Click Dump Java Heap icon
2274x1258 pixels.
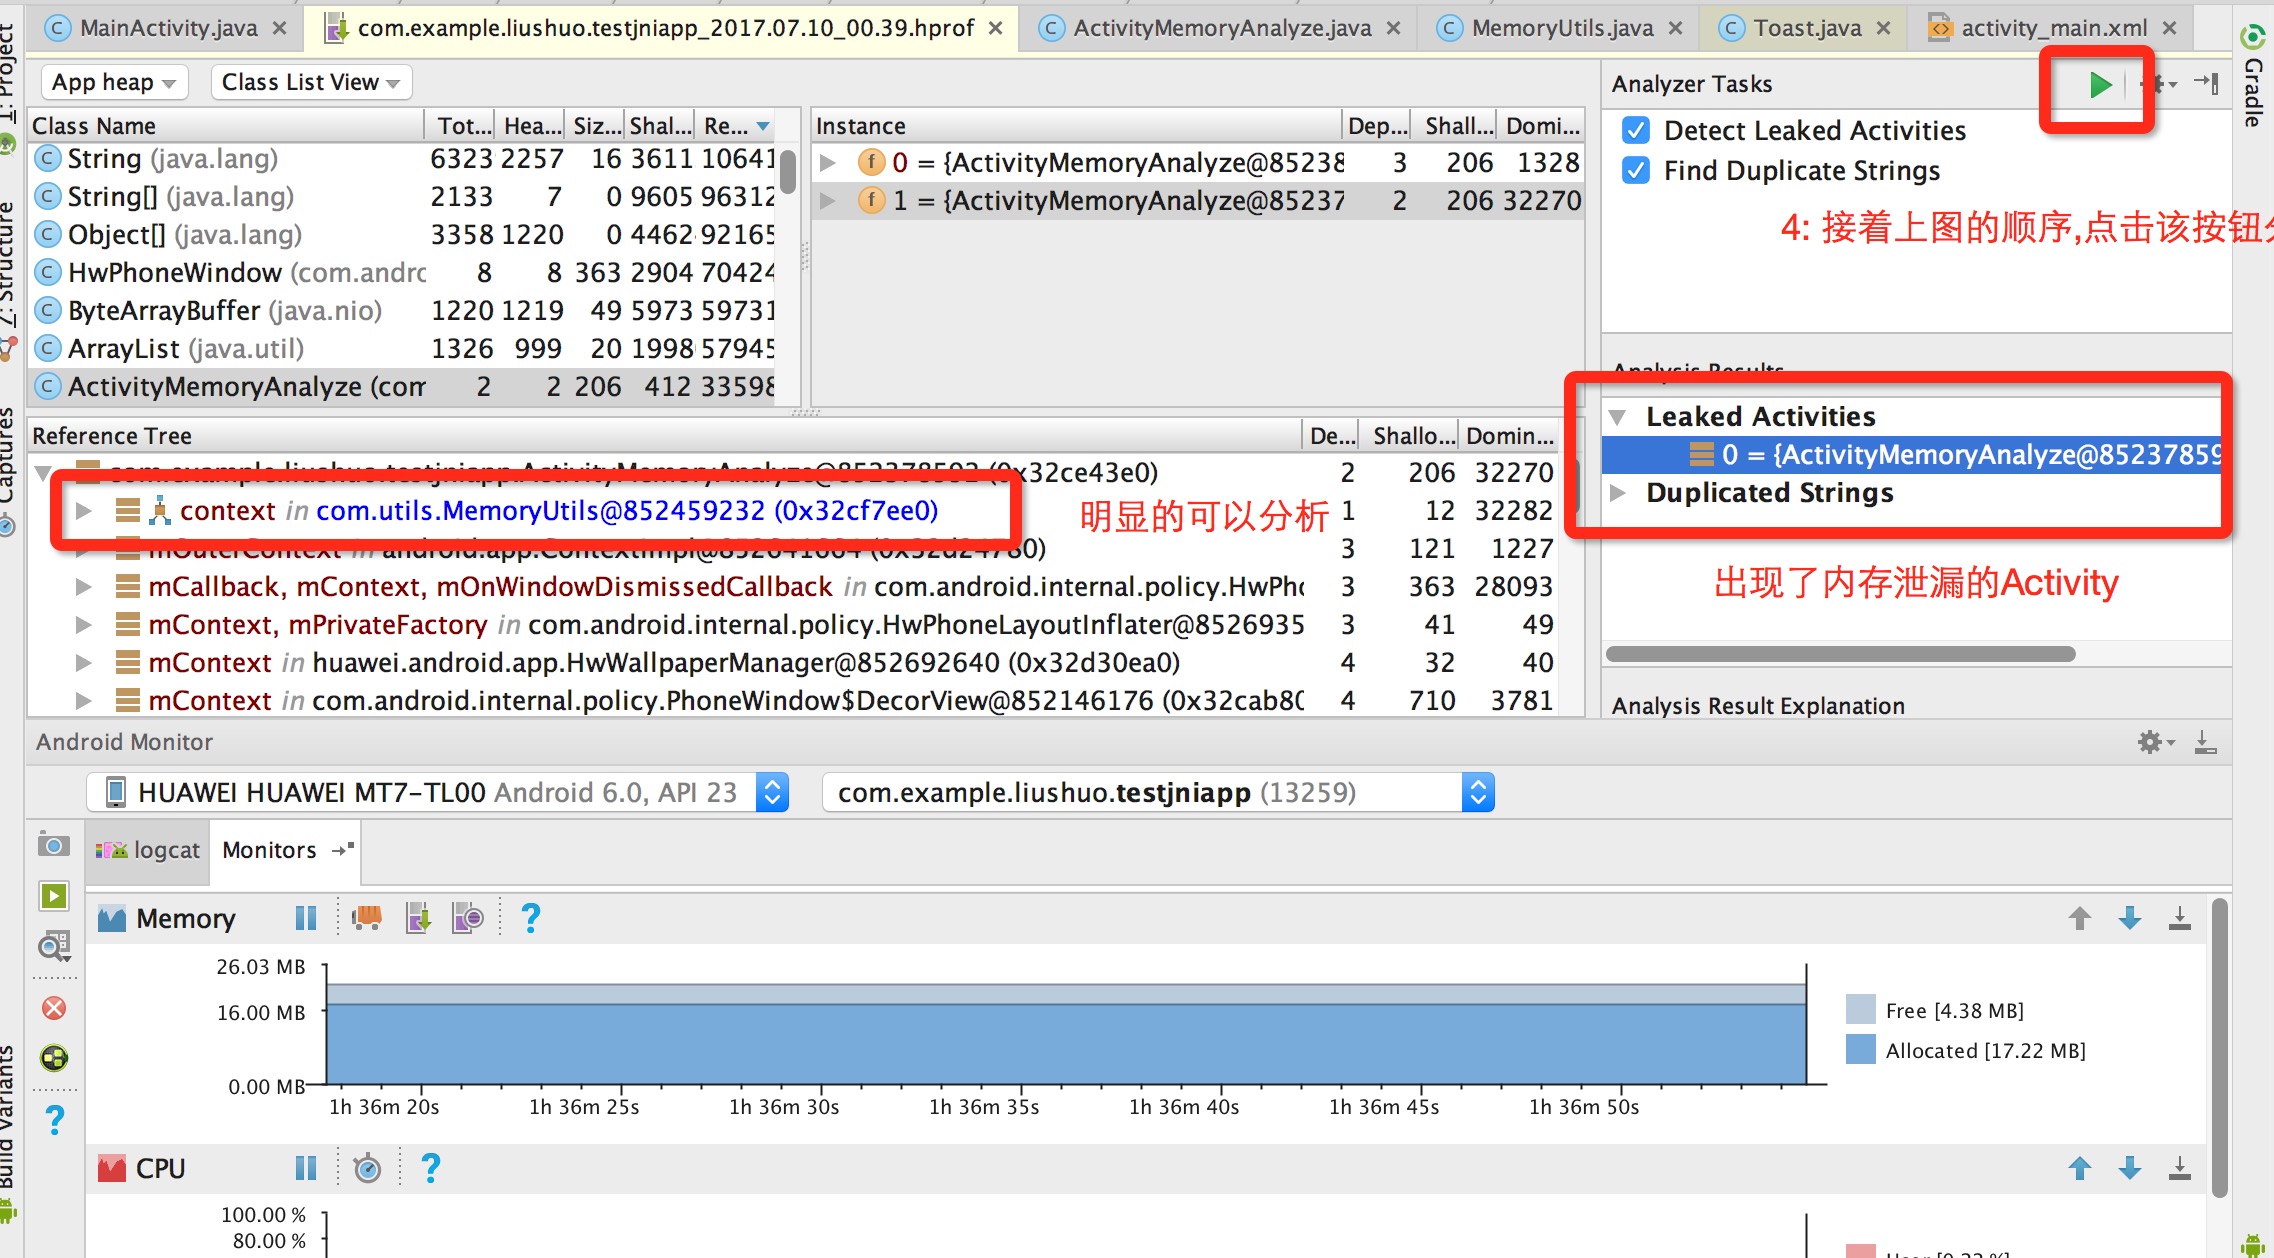point(418,917)
